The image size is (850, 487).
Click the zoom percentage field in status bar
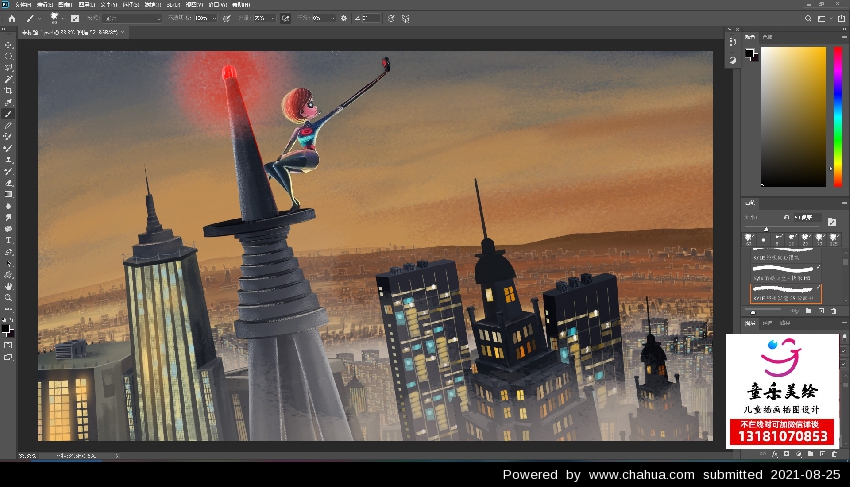pos(27,456)
